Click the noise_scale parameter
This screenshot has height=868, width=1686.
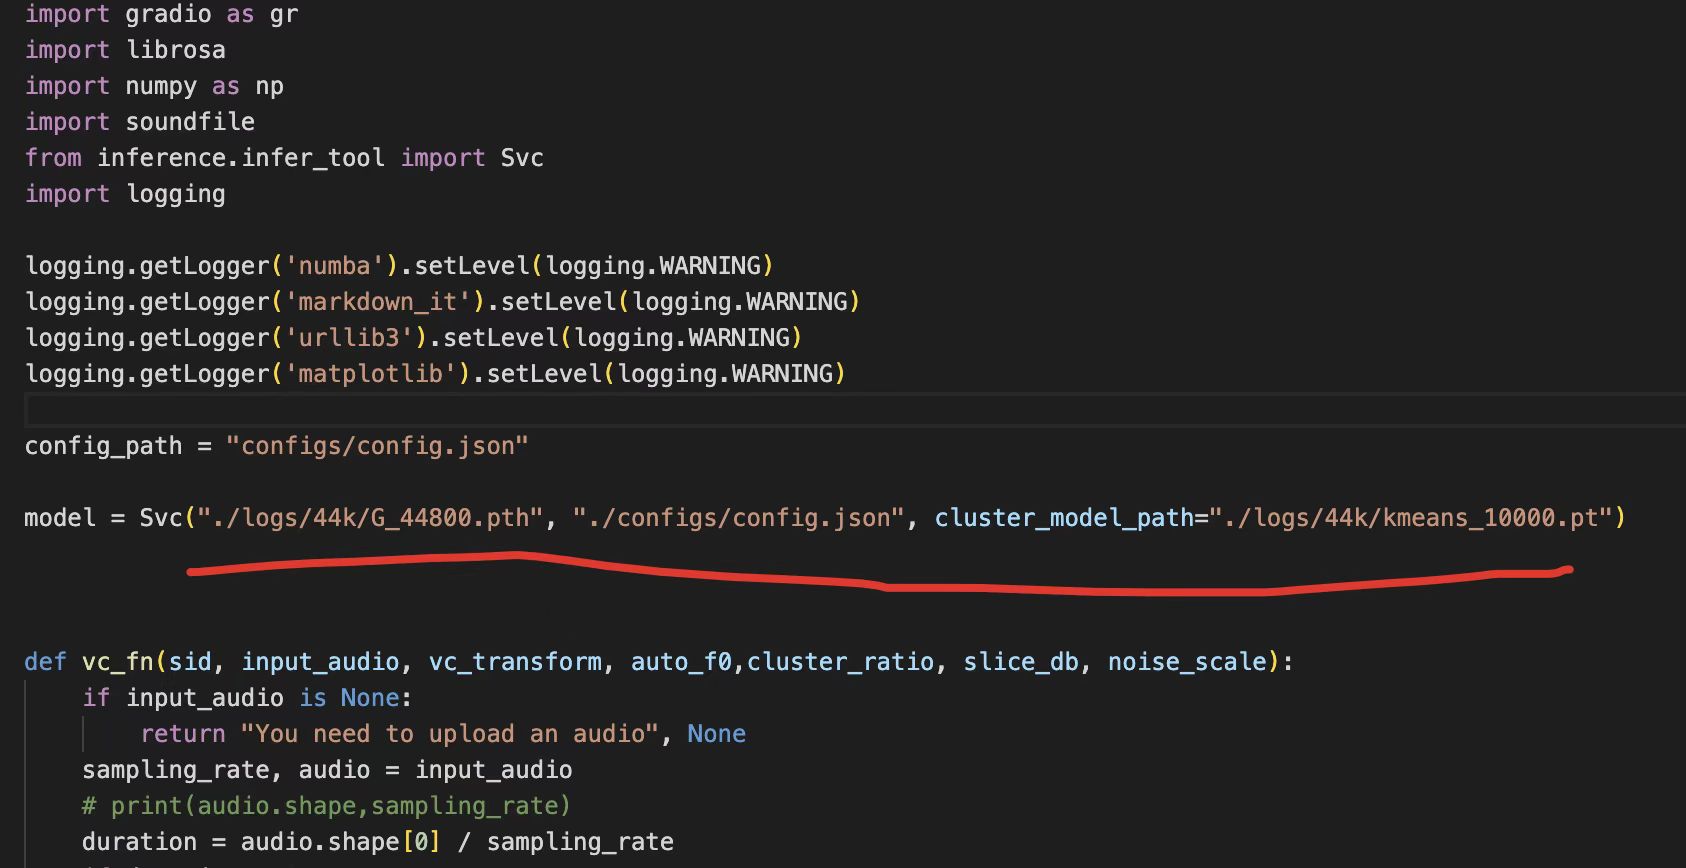coord(1187,662)
